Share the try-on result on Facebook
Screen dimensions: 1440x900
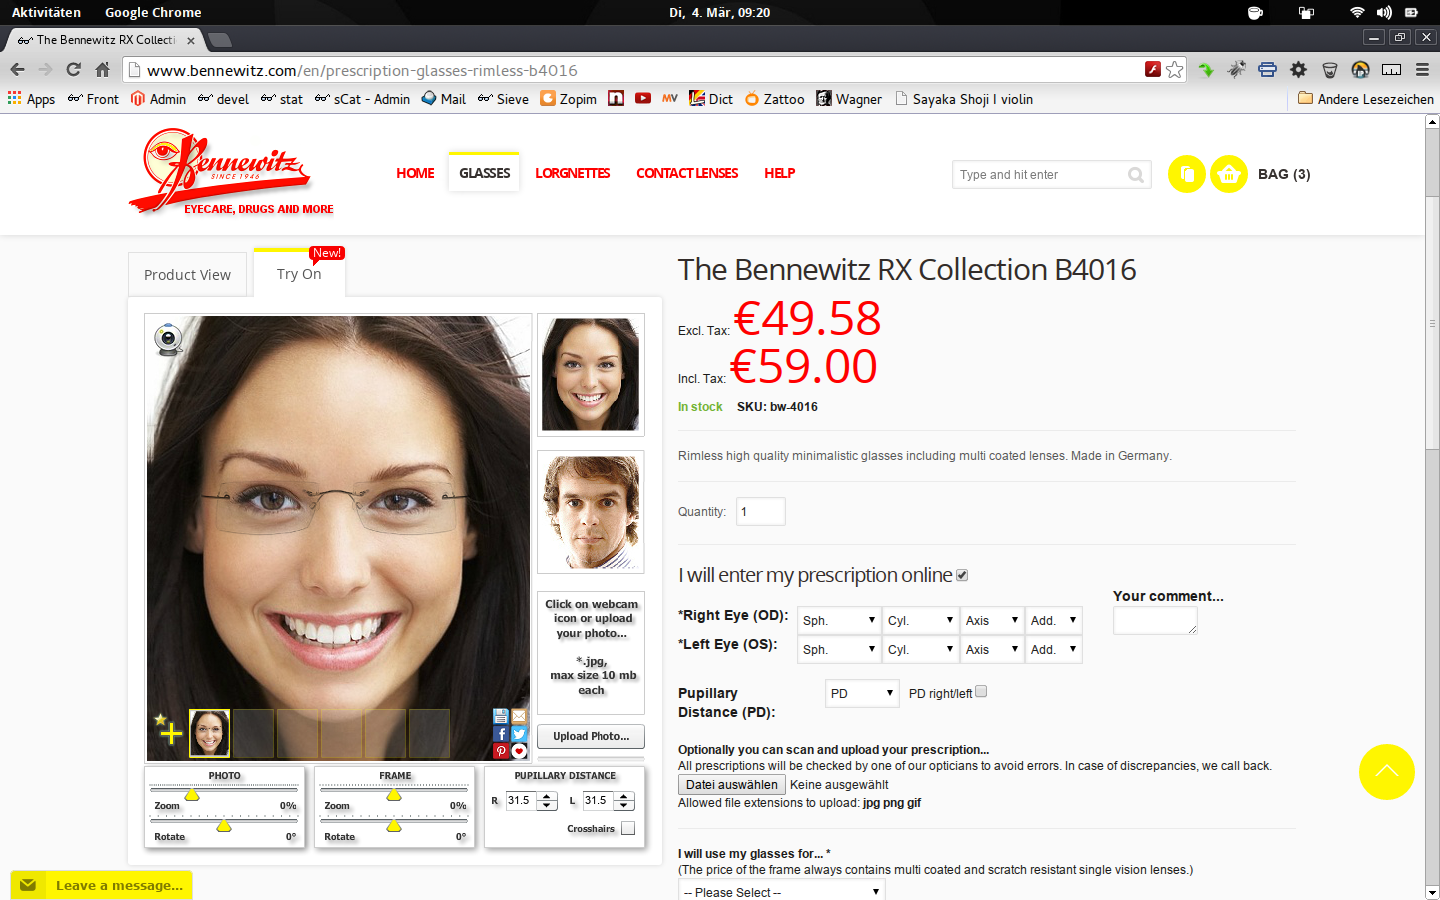tap(500, 733)
